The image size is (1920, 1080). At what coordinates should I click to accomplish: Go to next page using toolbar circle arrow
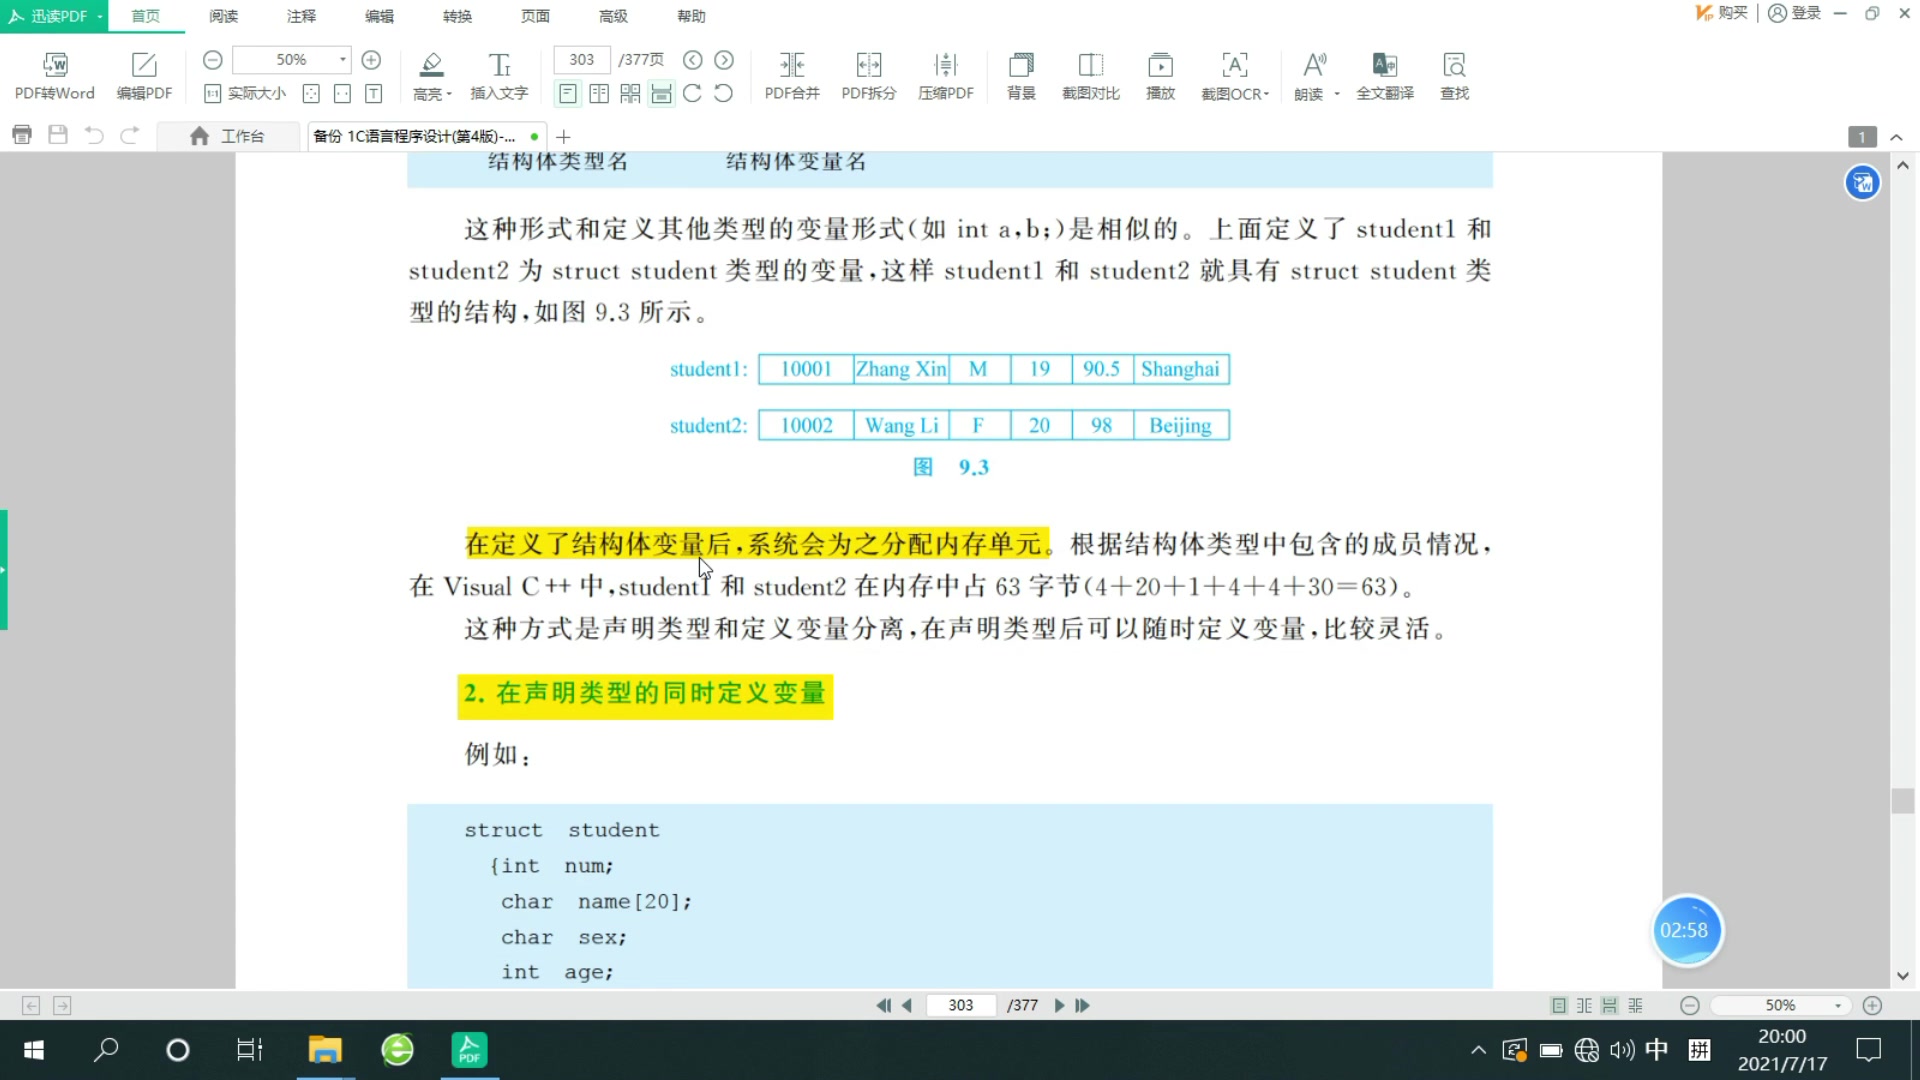click(x=724, y=60)
